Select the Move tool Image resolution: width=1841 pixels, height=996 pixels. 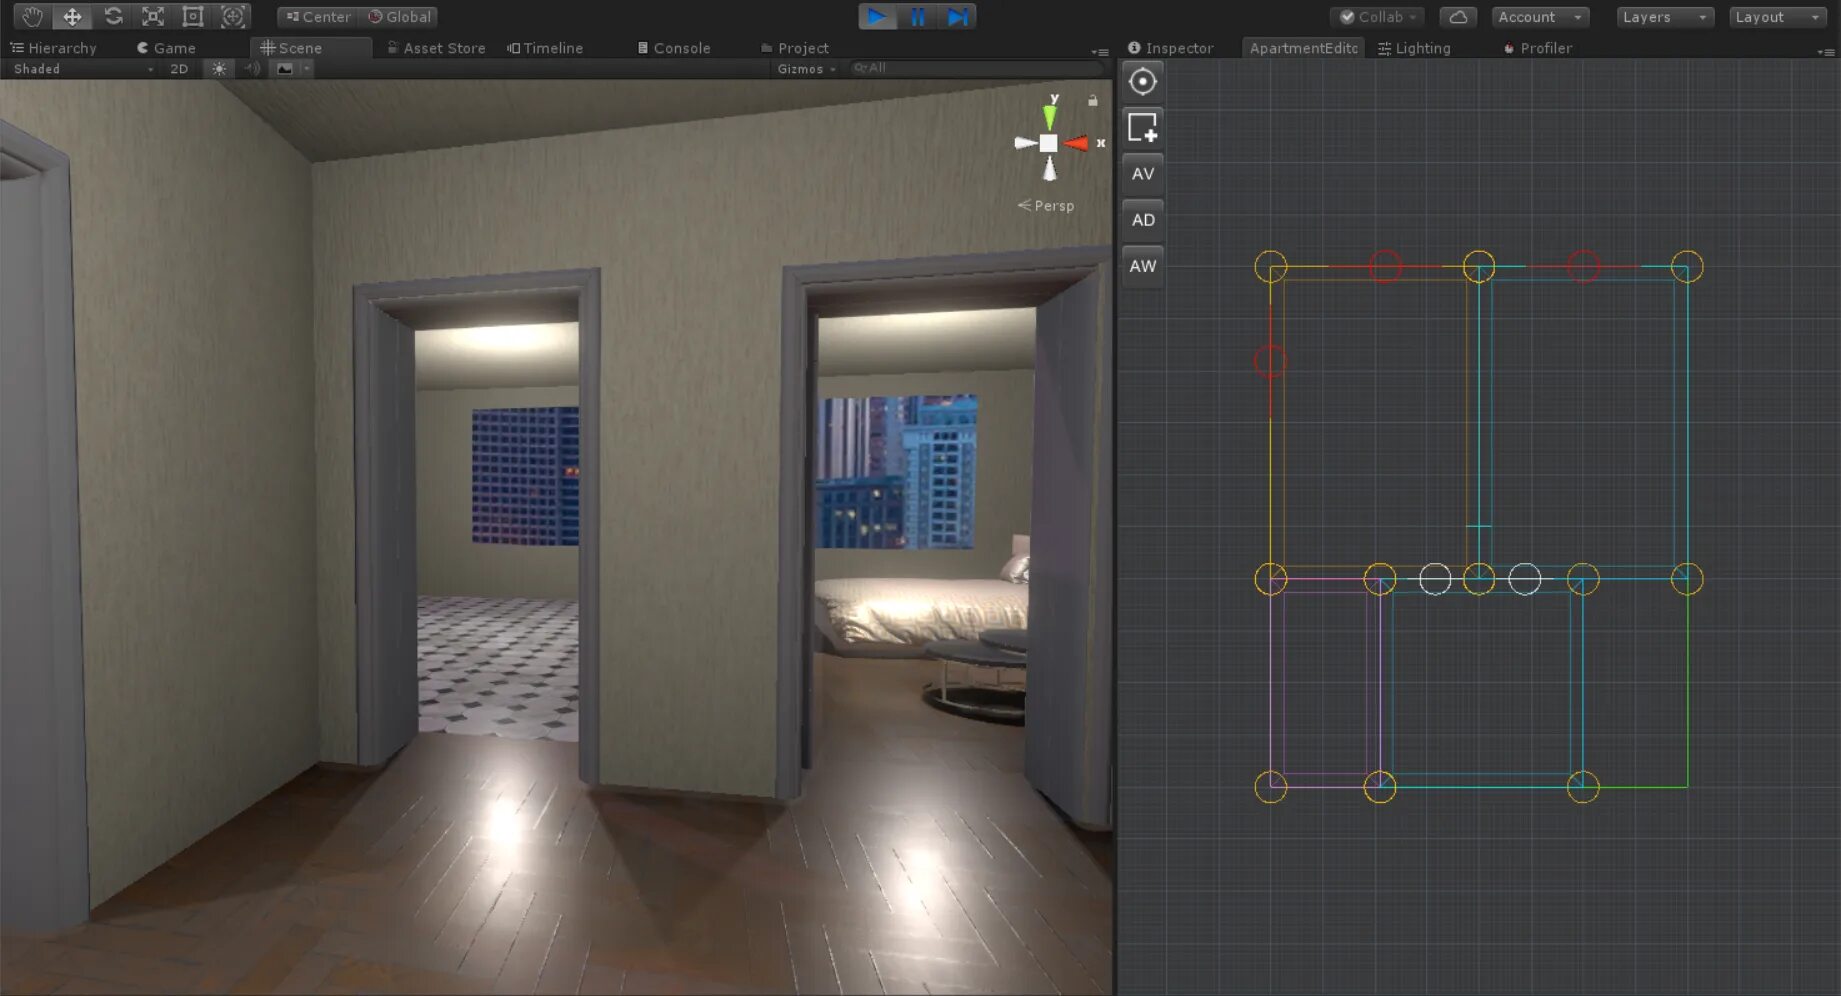tap(72, 16)
